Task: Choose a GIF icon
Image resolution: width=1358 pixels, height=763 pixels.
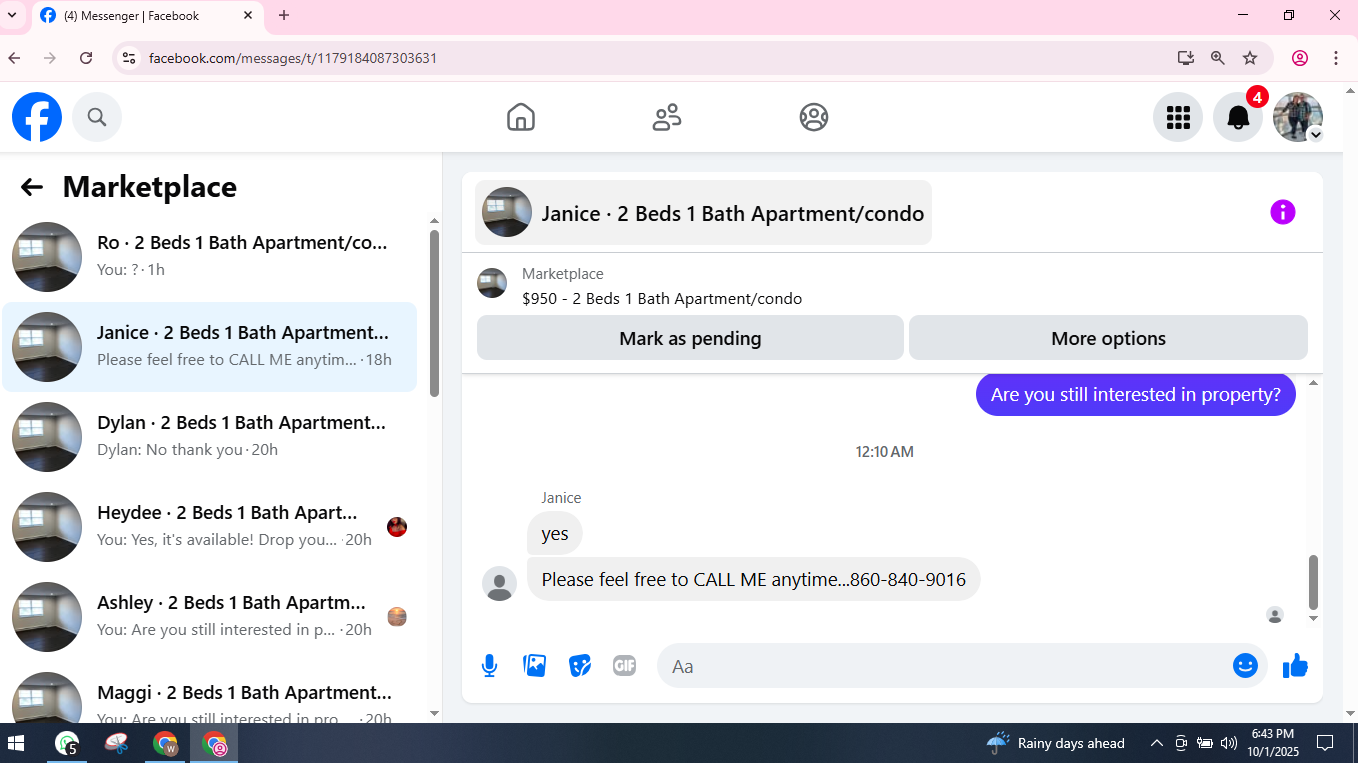Action: 624,666
